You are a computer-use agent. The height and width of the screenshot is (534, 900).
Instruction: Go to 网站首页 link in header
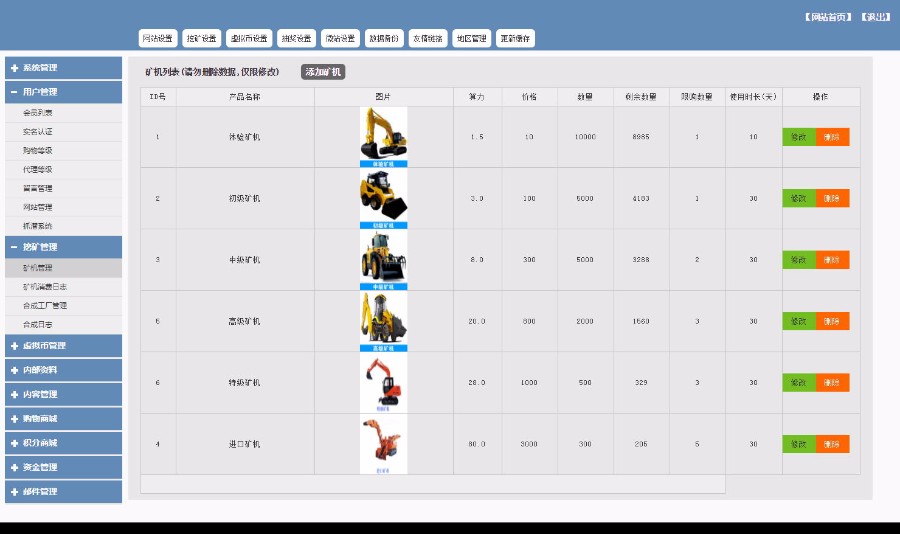pos(828,17)
